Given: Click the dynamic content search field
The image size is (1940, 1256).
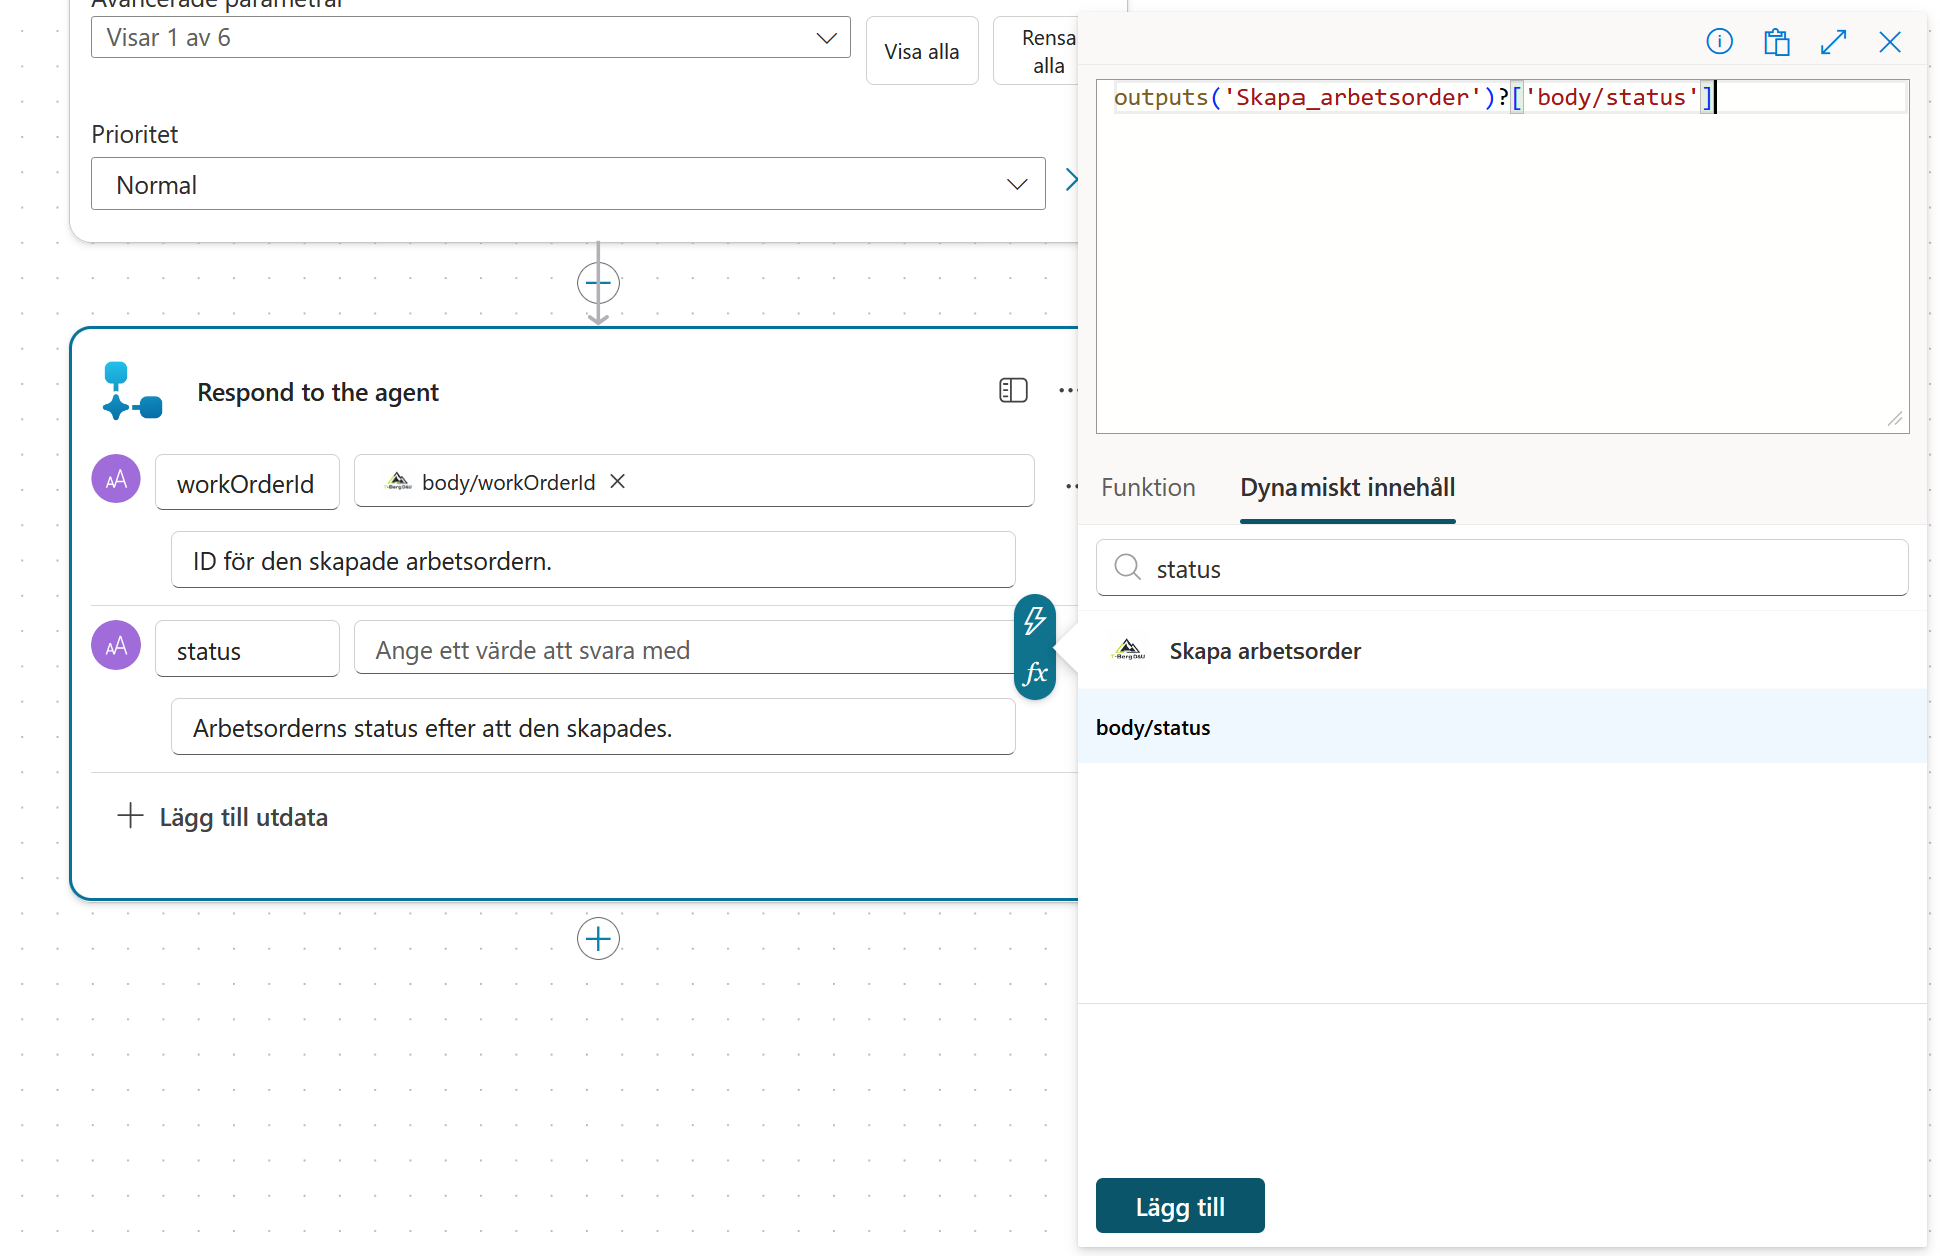Looking at the screenshot, I should (1502, 568).
